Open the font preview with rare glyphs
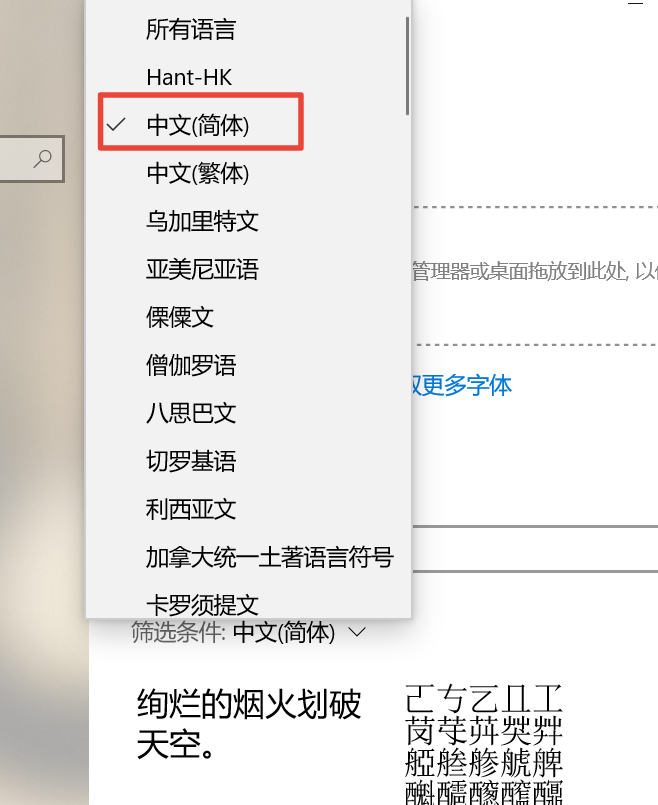The width and height of the screenshot is (658, 805). tap(483, 743)
